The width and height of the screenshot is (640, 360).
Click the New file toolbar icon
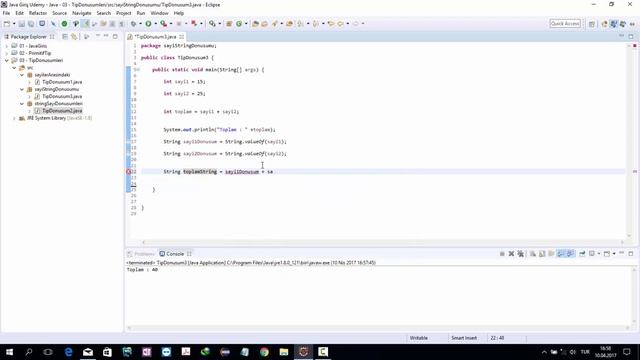(x=7, y=24)
